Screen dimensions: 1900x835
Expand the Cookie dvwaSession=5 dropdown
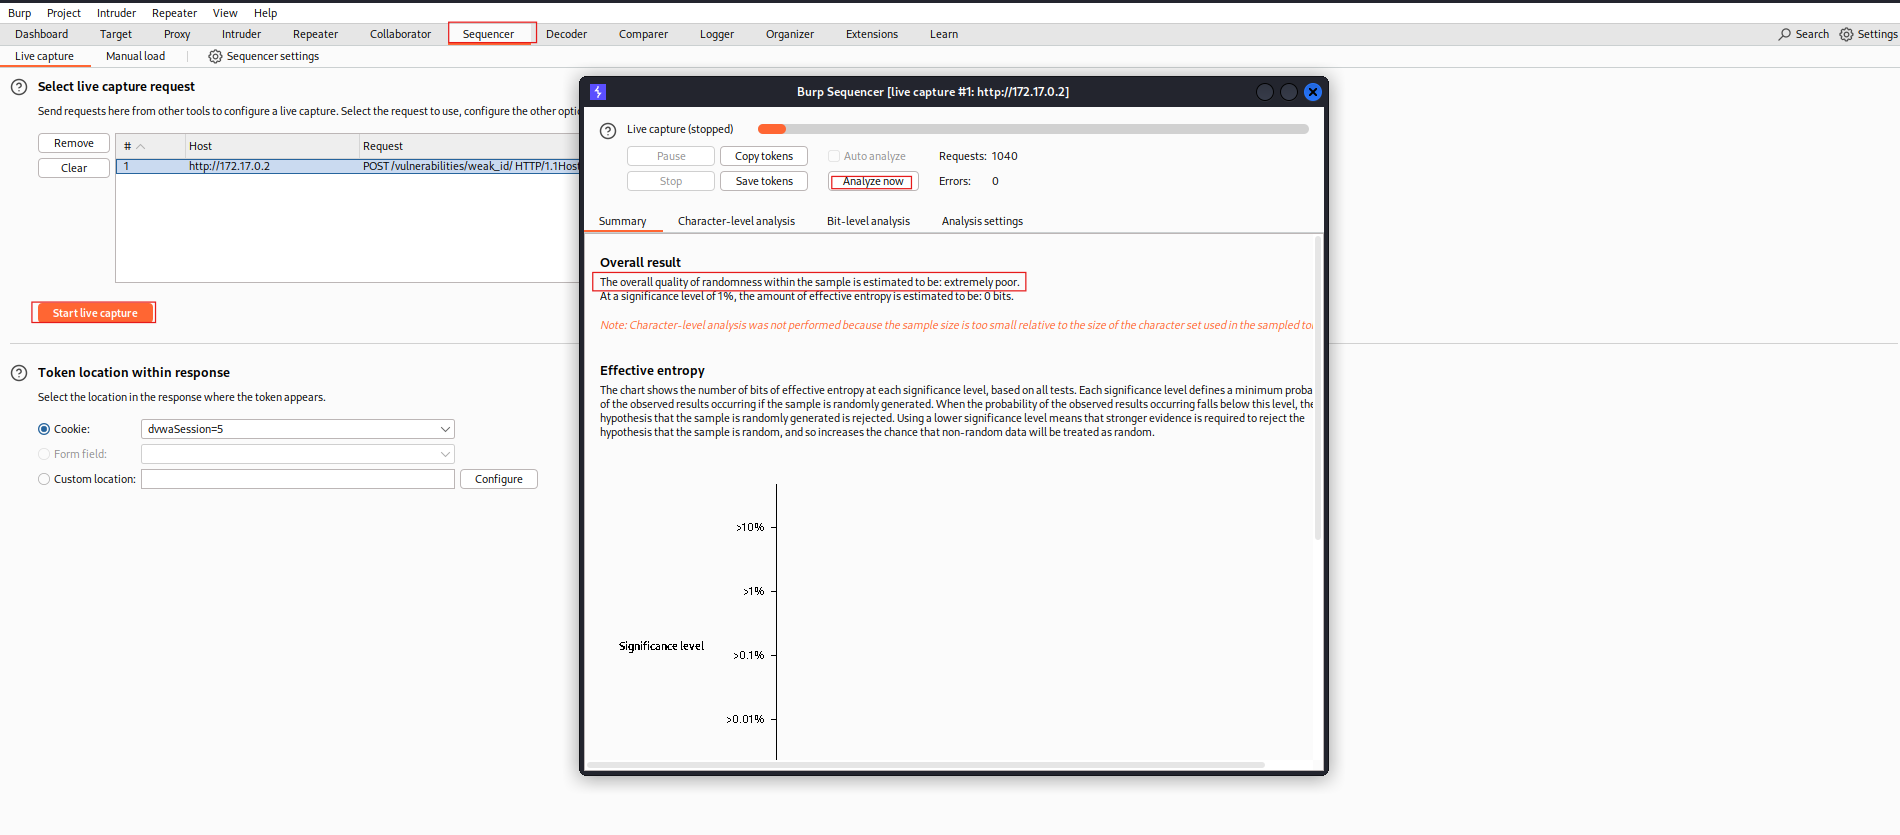pyautogui.click(x=445, y=429)
